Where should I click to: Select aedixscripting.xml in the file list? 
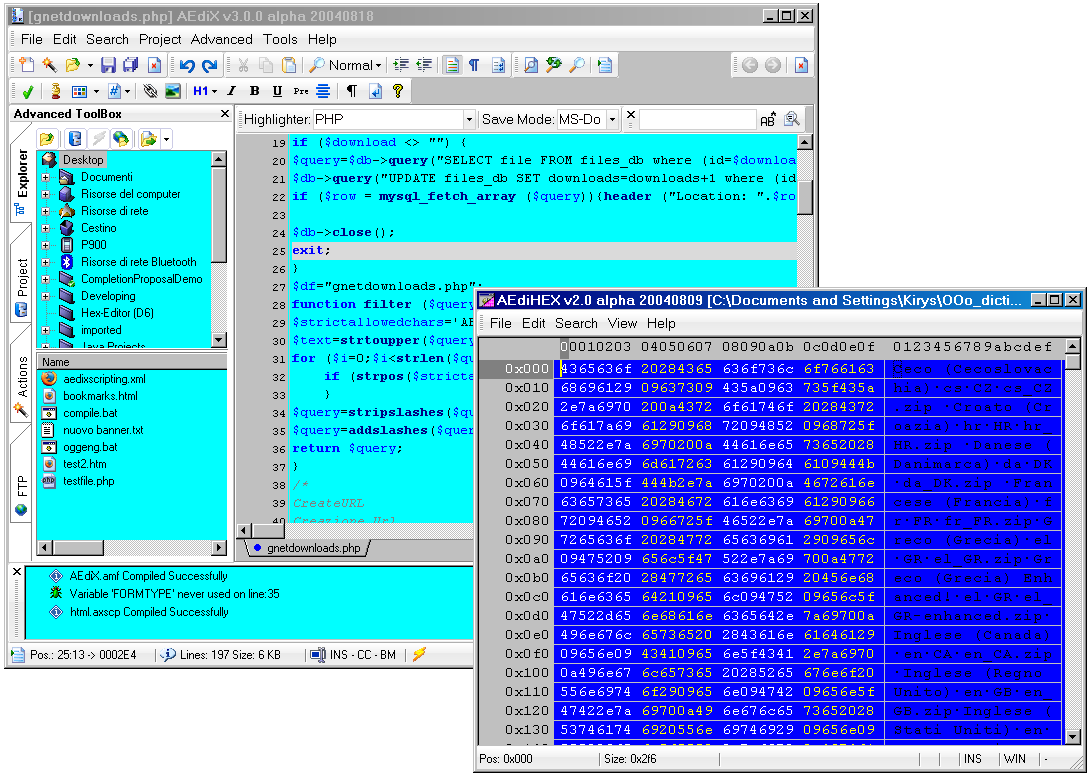coord(104,379)
